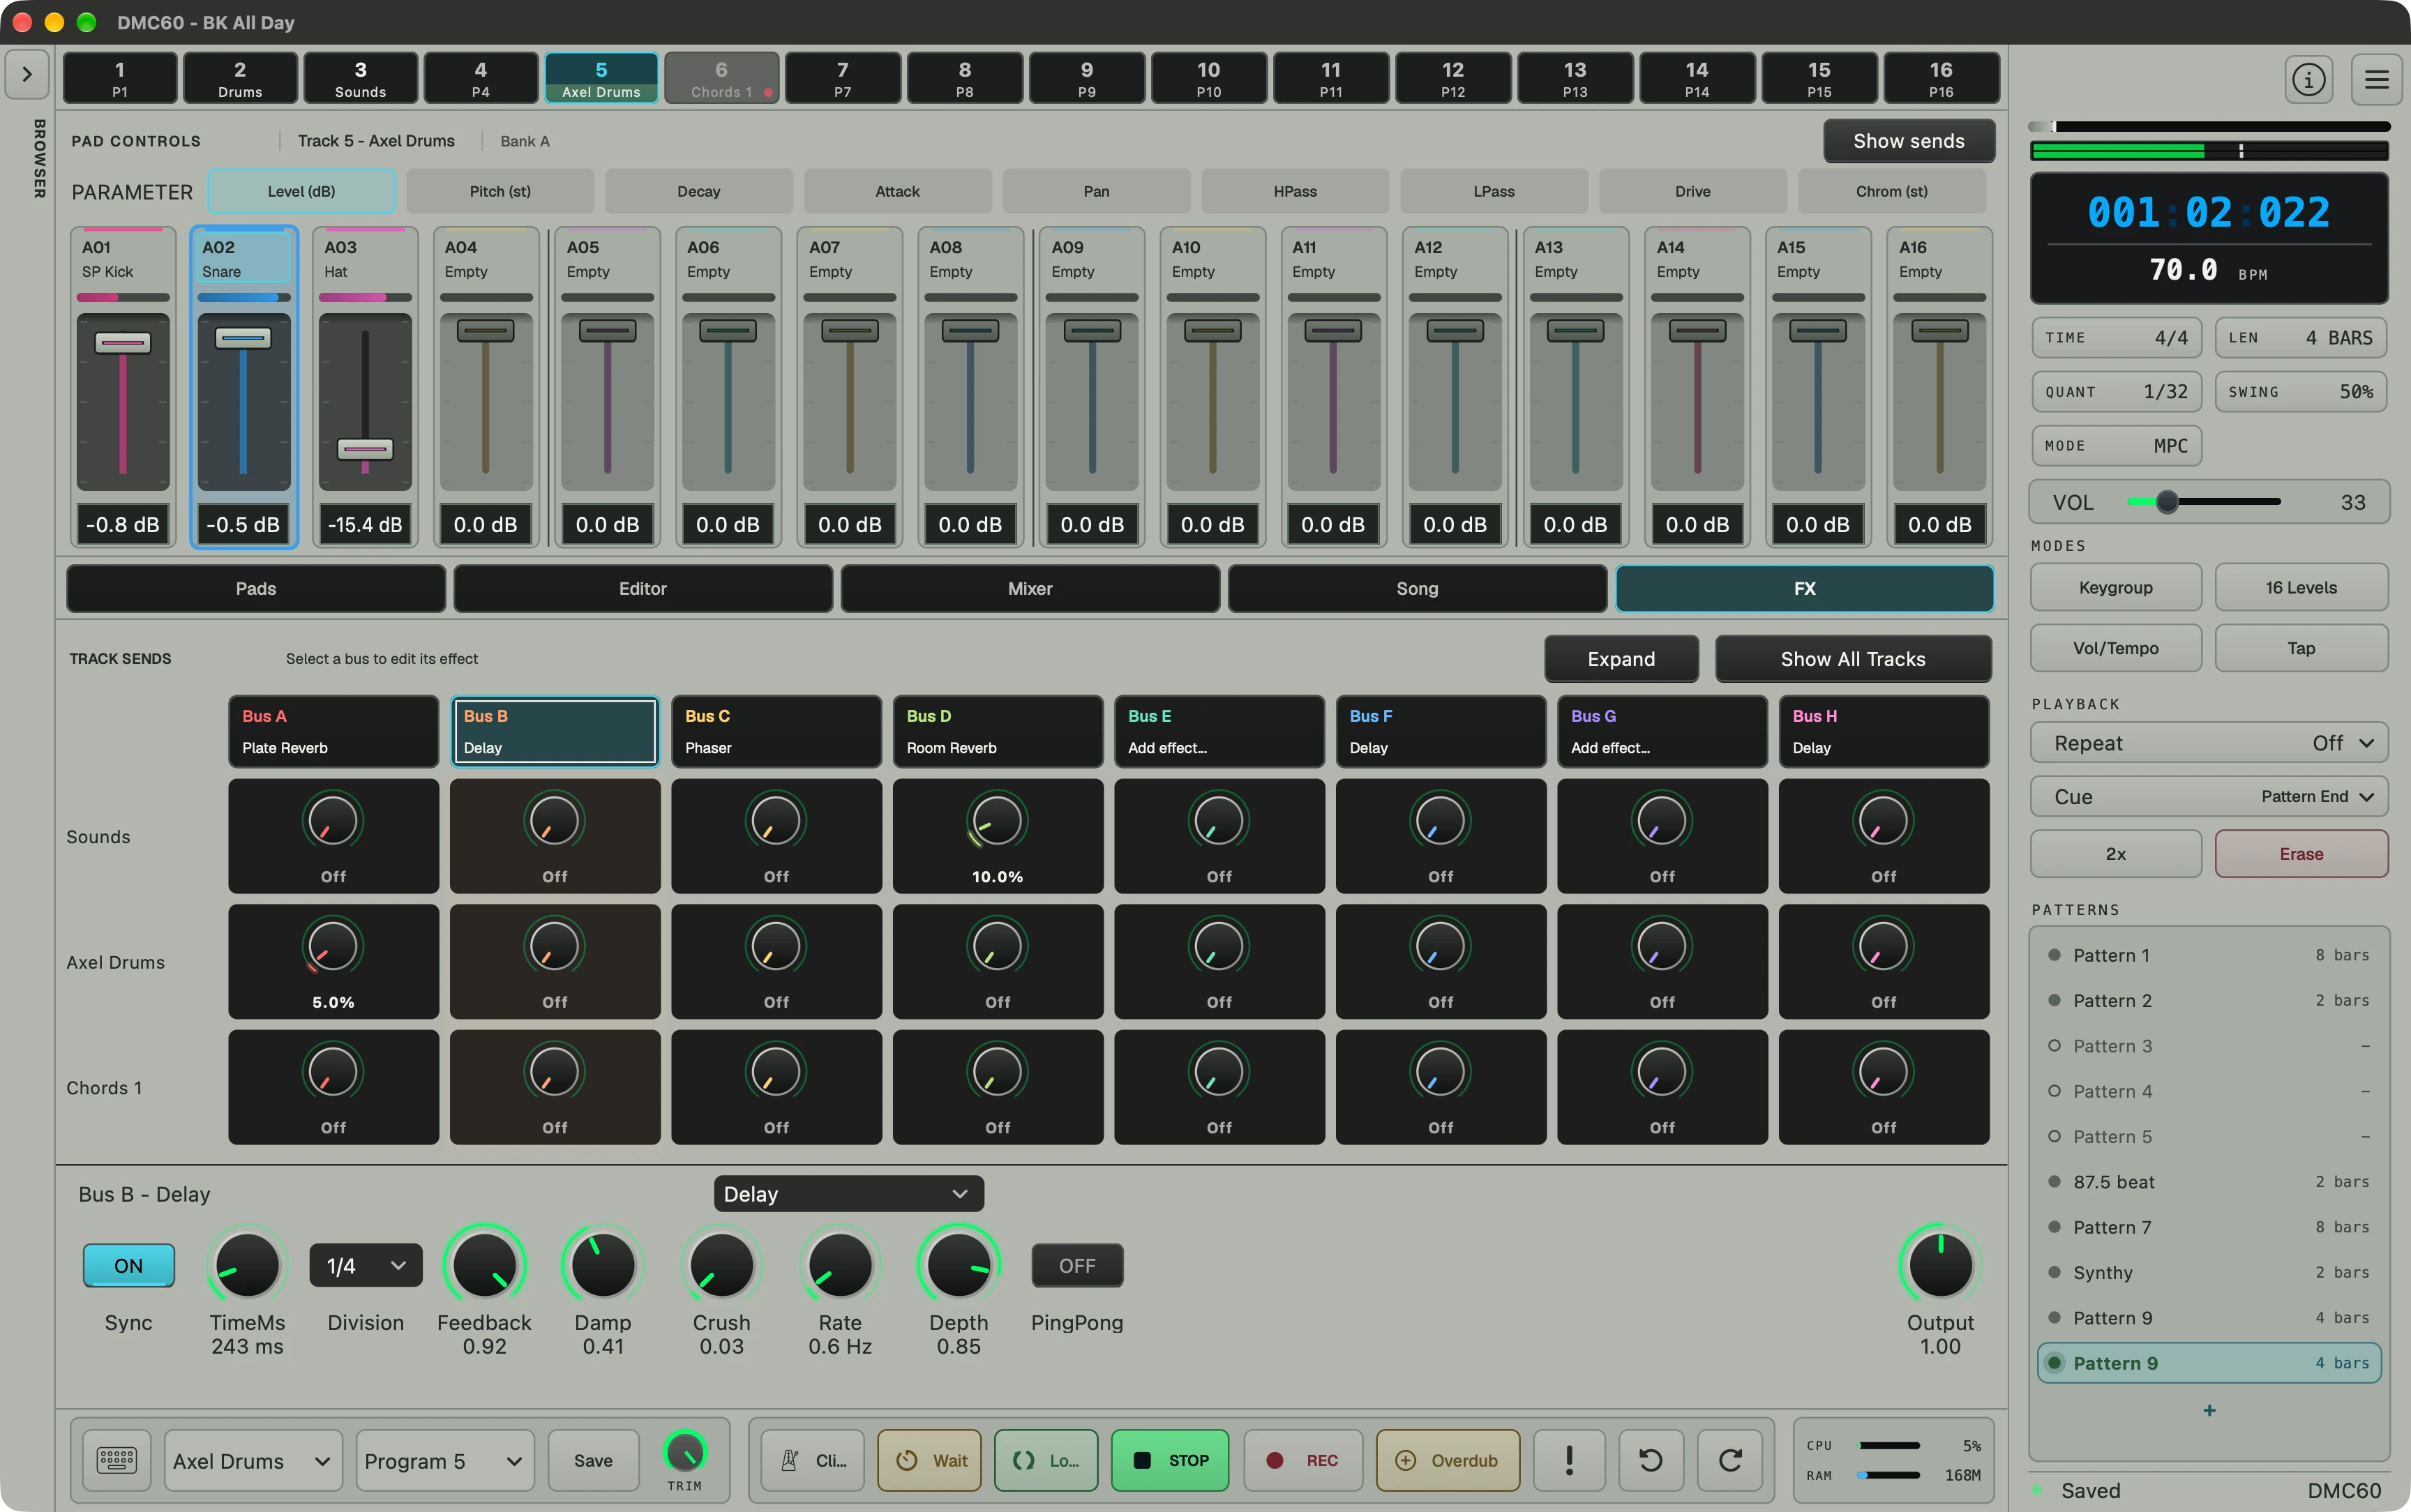Open the MODE MPC selector
This screenshot has height=1512, width=2411.
[2116, 446]
